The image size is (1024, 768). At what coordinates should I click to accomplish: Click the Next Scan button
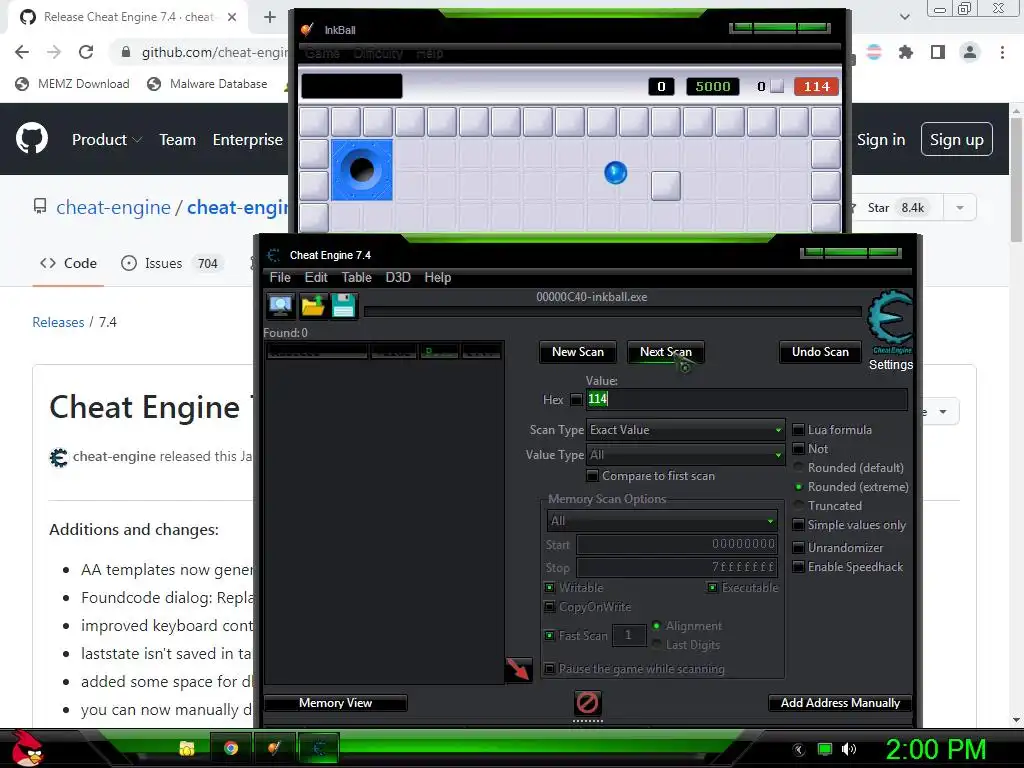click(665, 352)
